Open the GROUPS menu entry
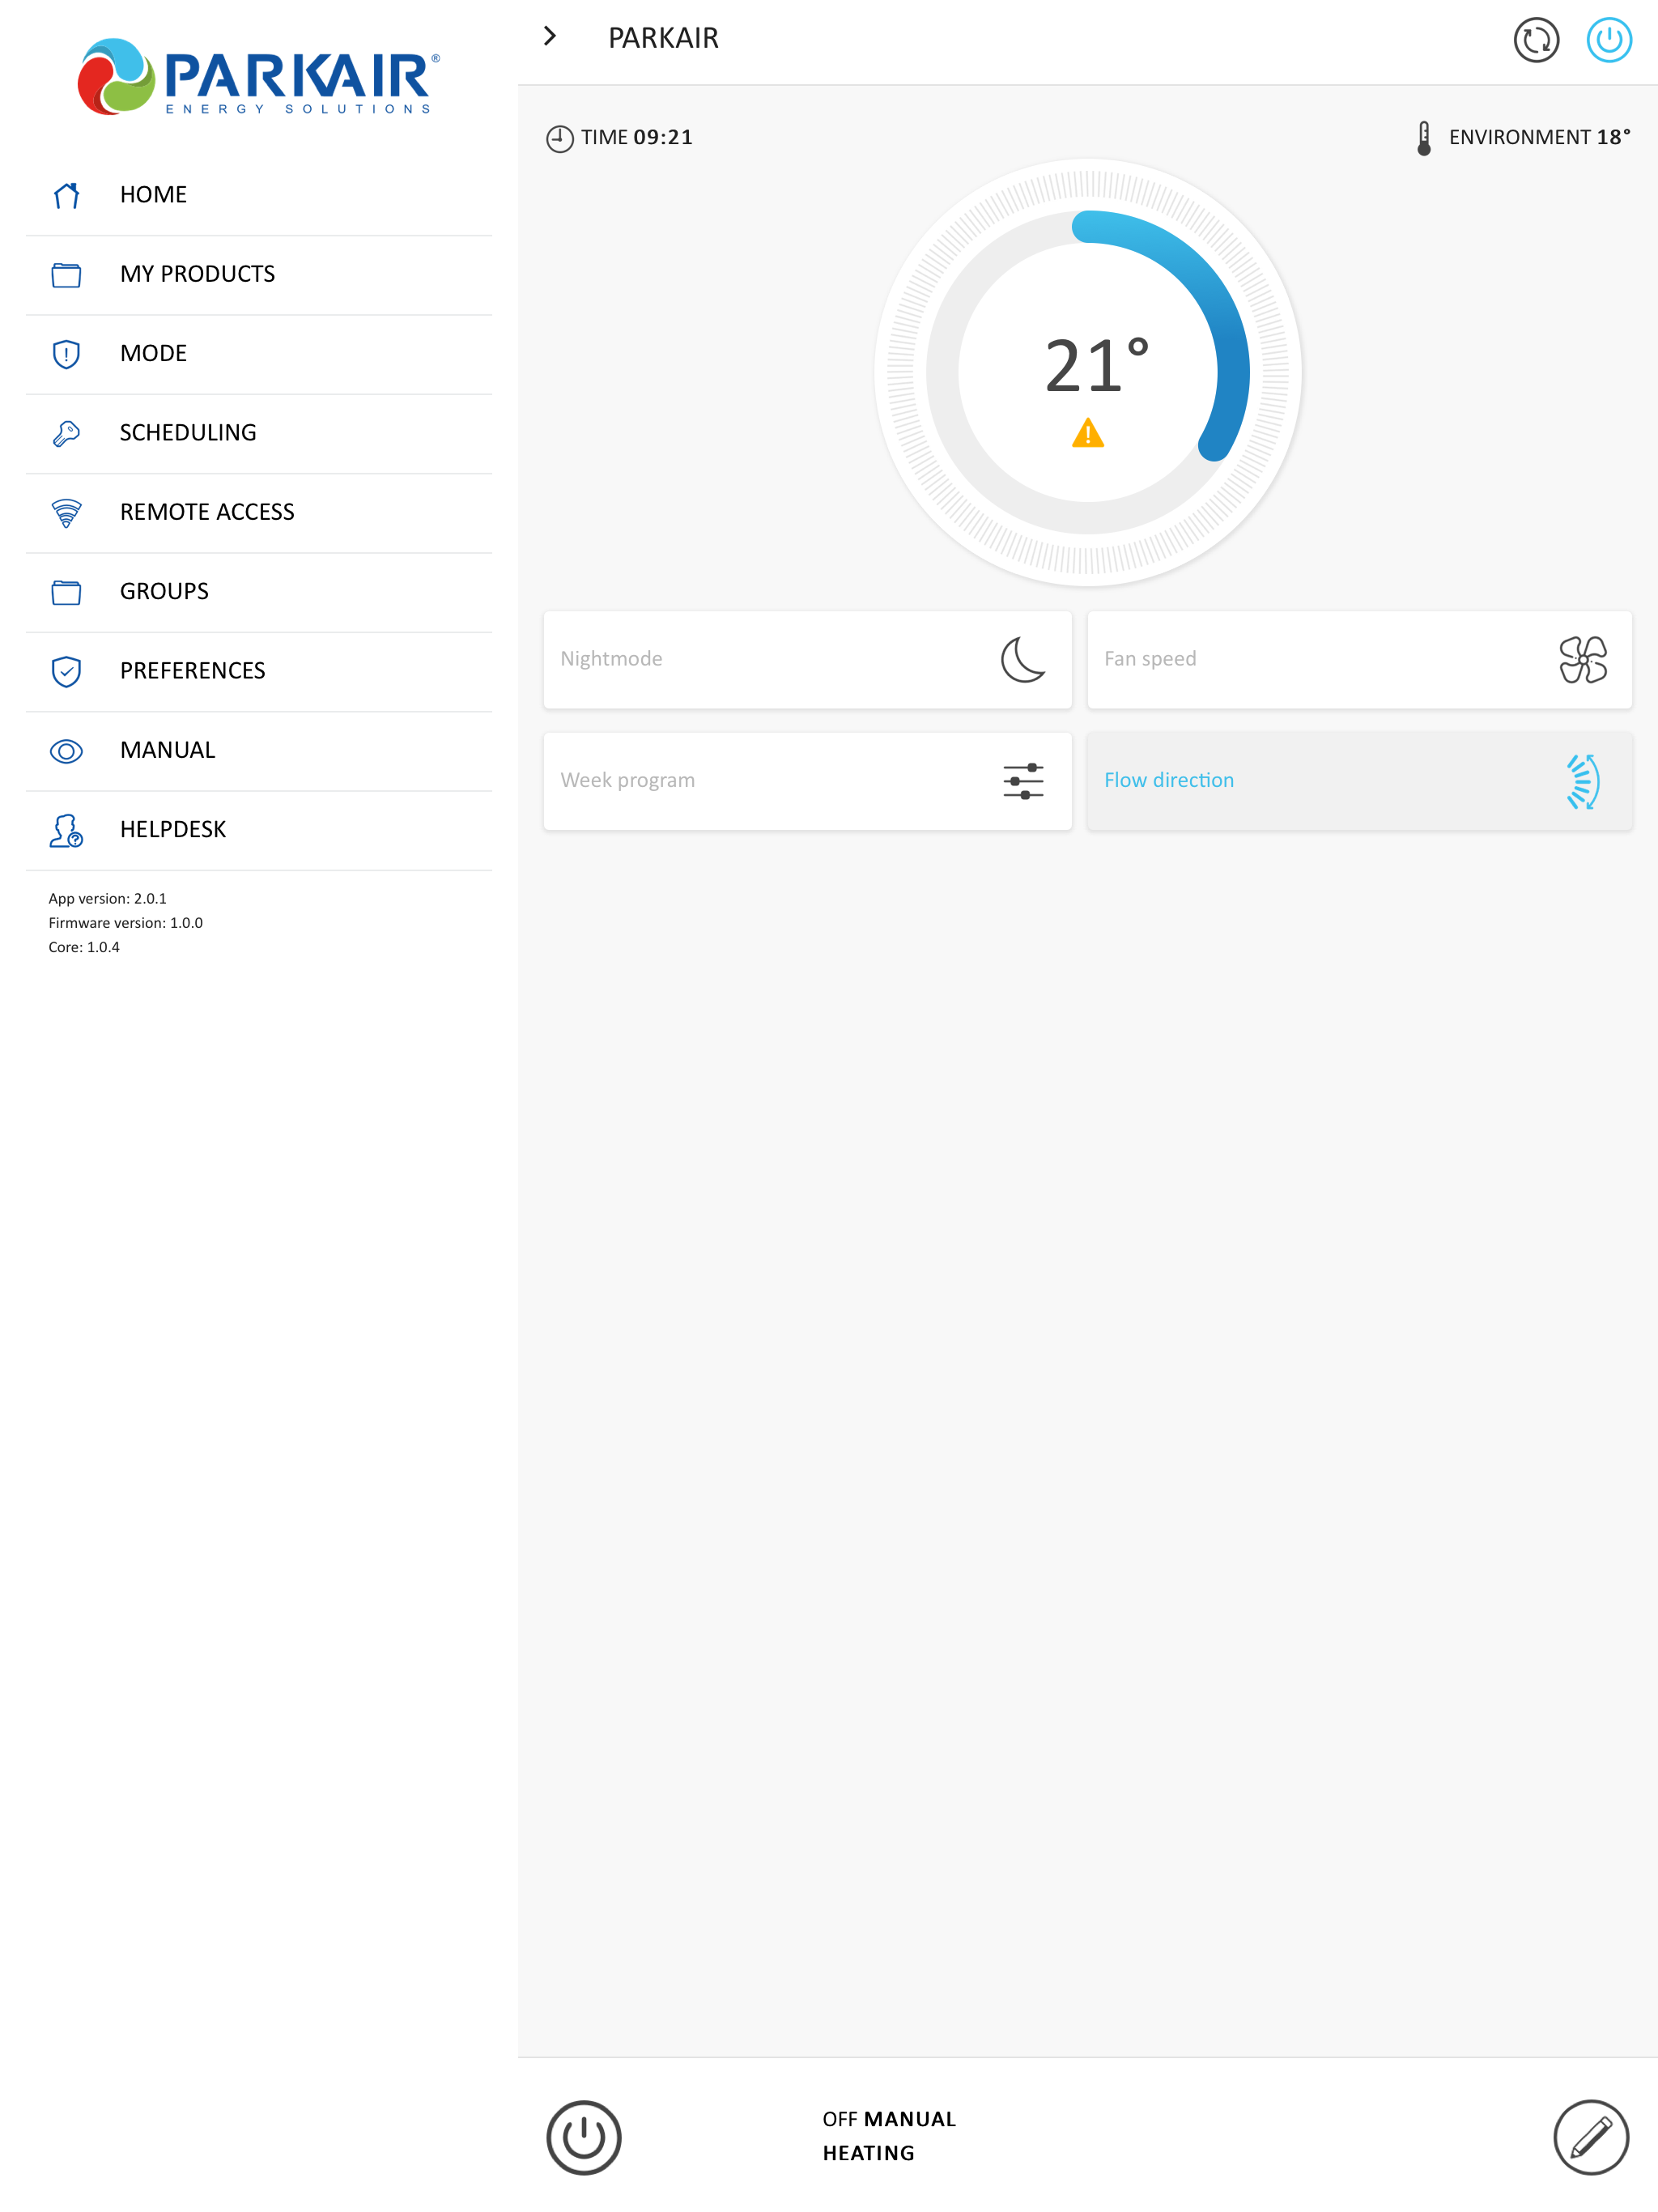1658x2212 pixels. click(x=164, y=591)
